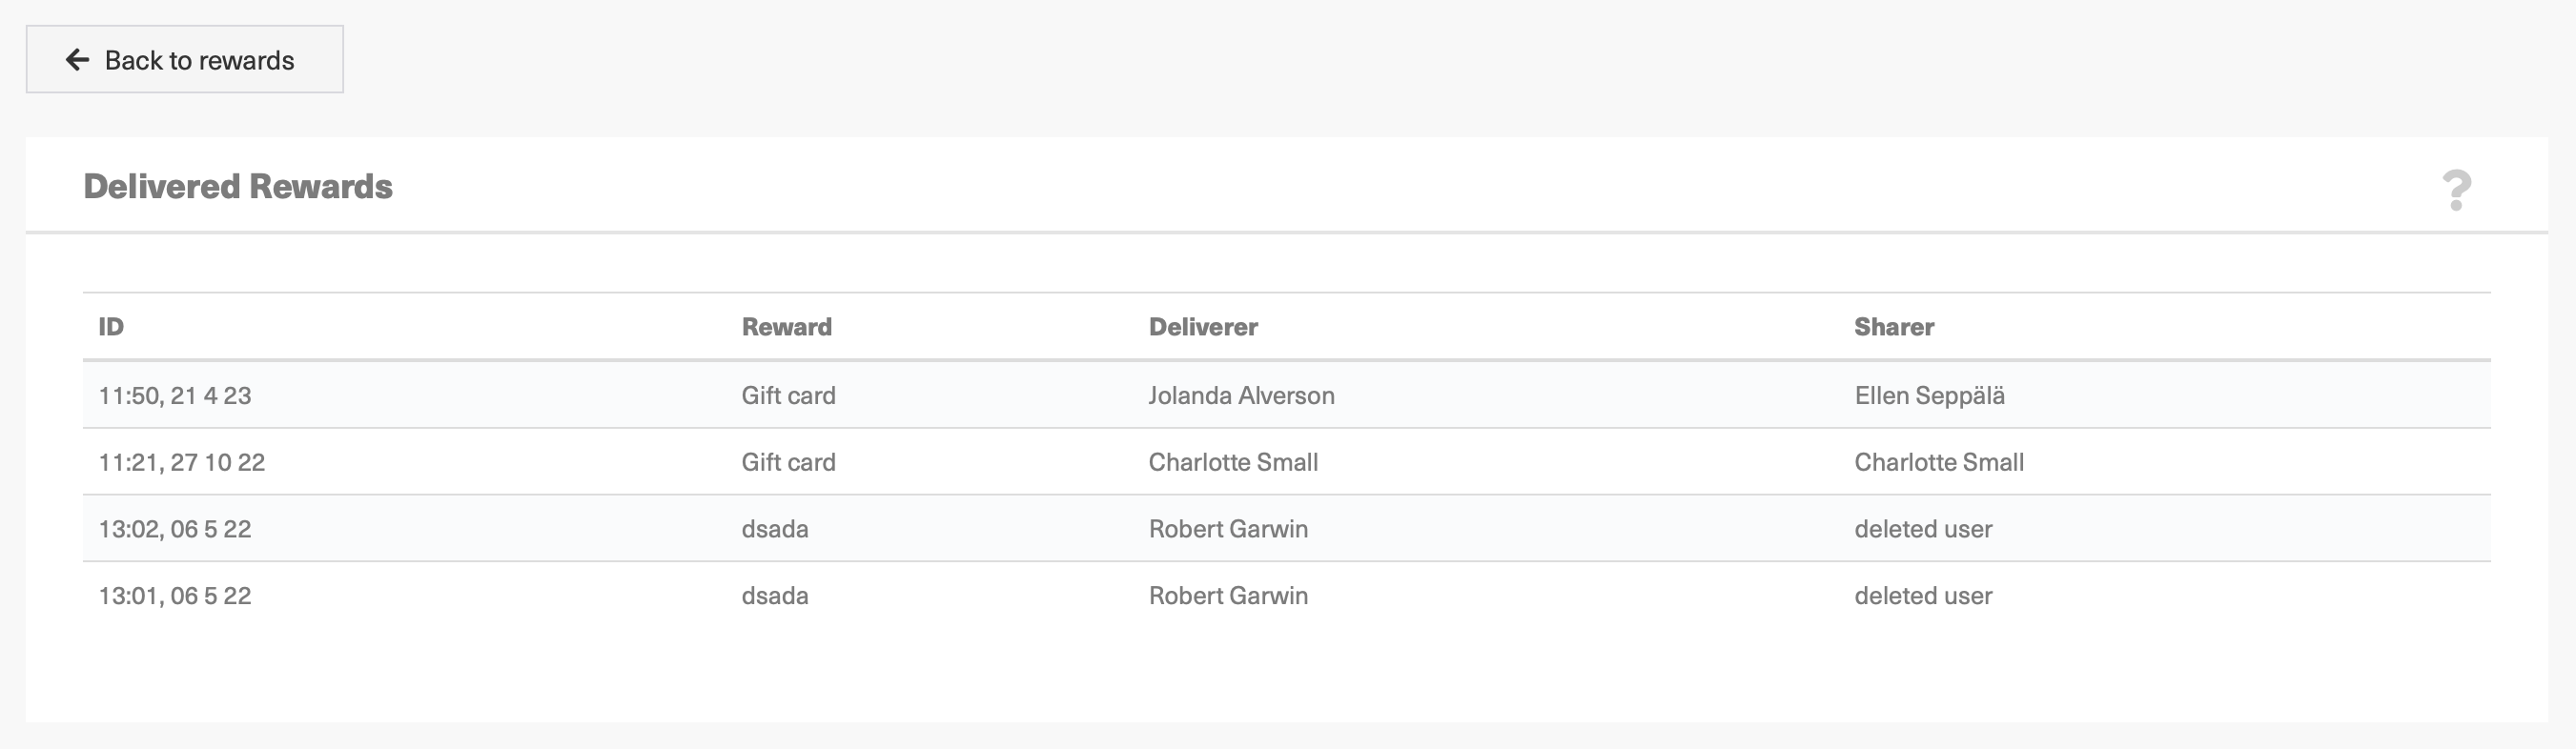Click deliverer Charlotte Small
Image resolution: width=2576 pixels, height=749 pixels.
click(x=1233, y=462)
